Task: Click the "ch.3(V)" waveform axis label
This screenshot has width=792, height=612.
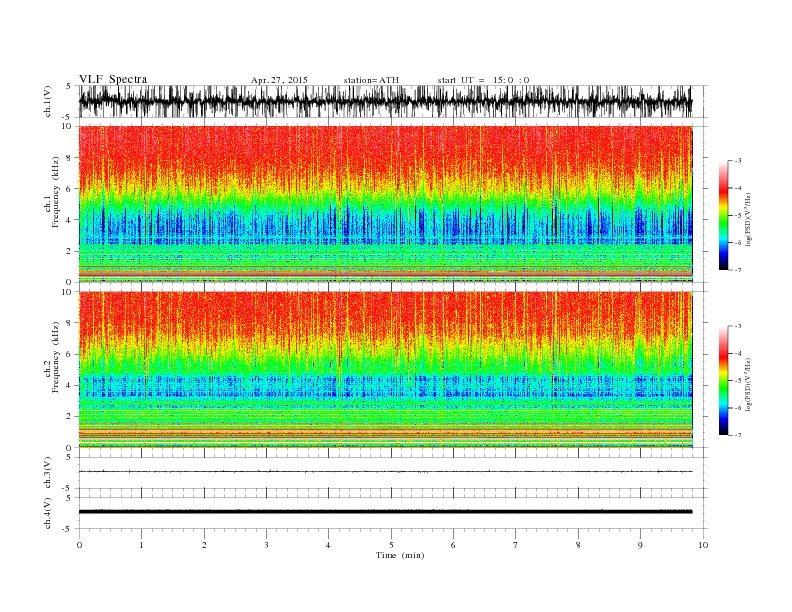Action: [x=48, y=473]
